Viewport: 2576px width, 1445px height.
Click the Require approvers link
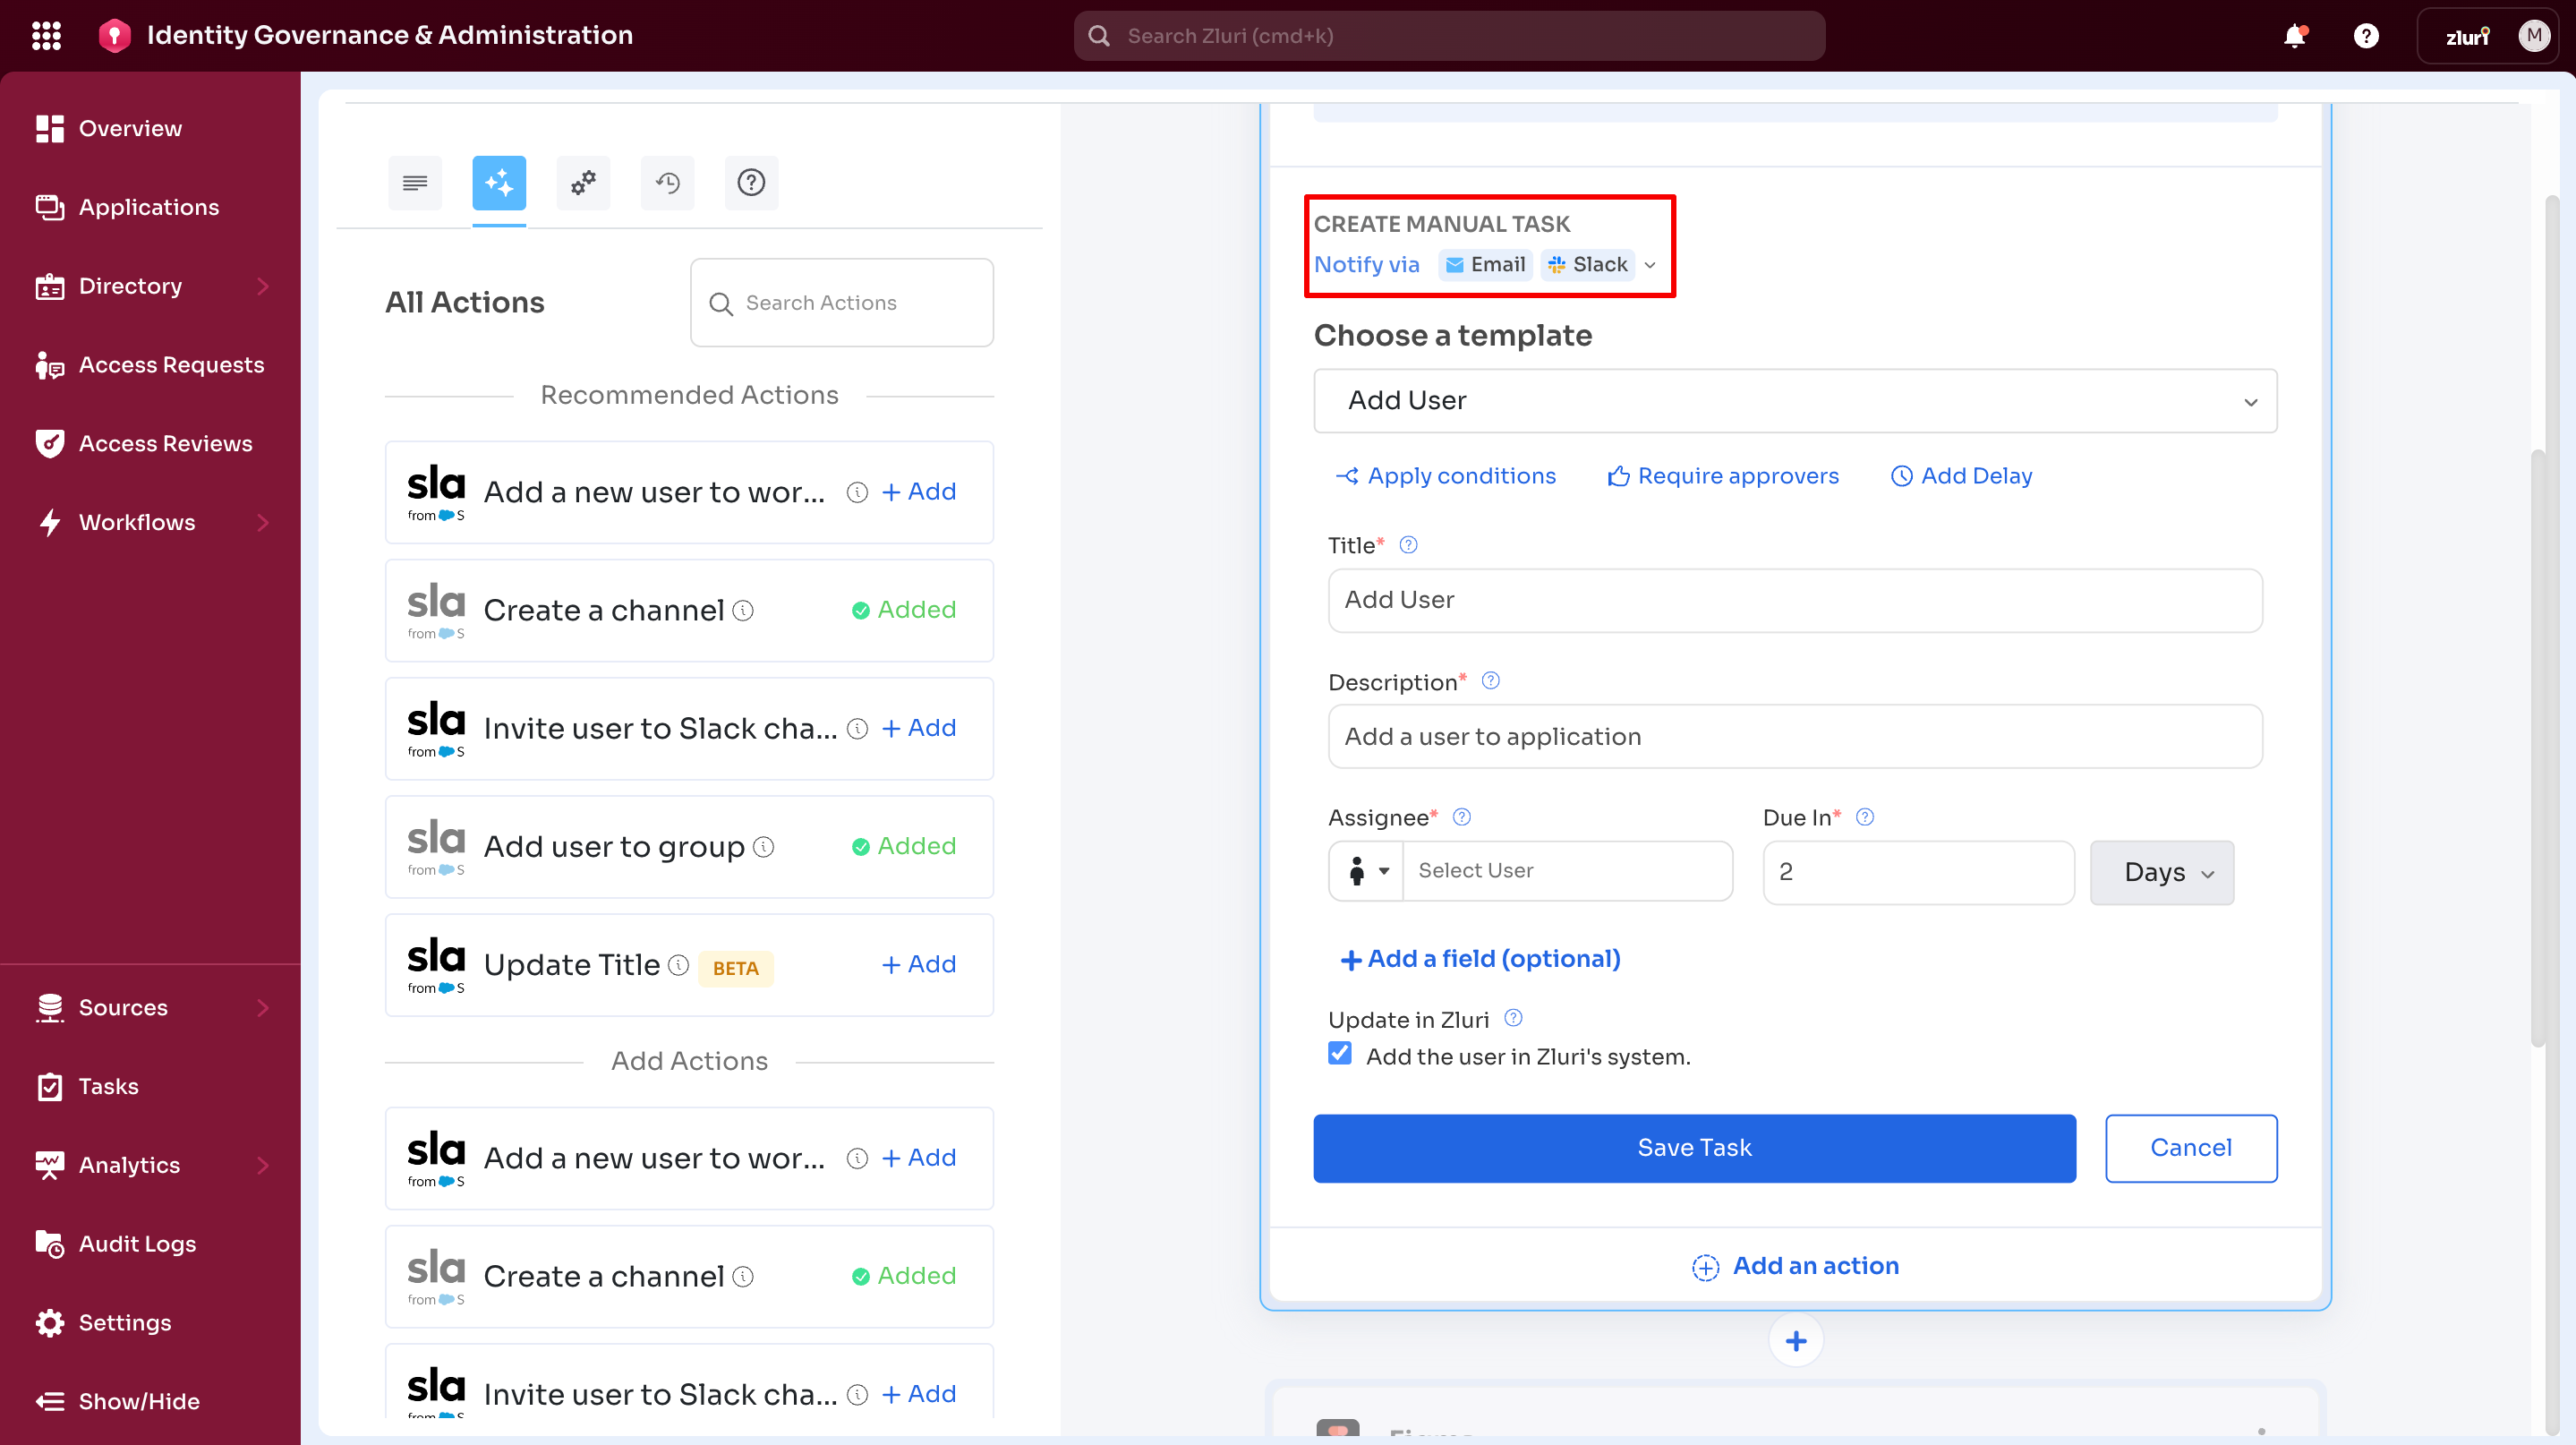click(1723, 476)
